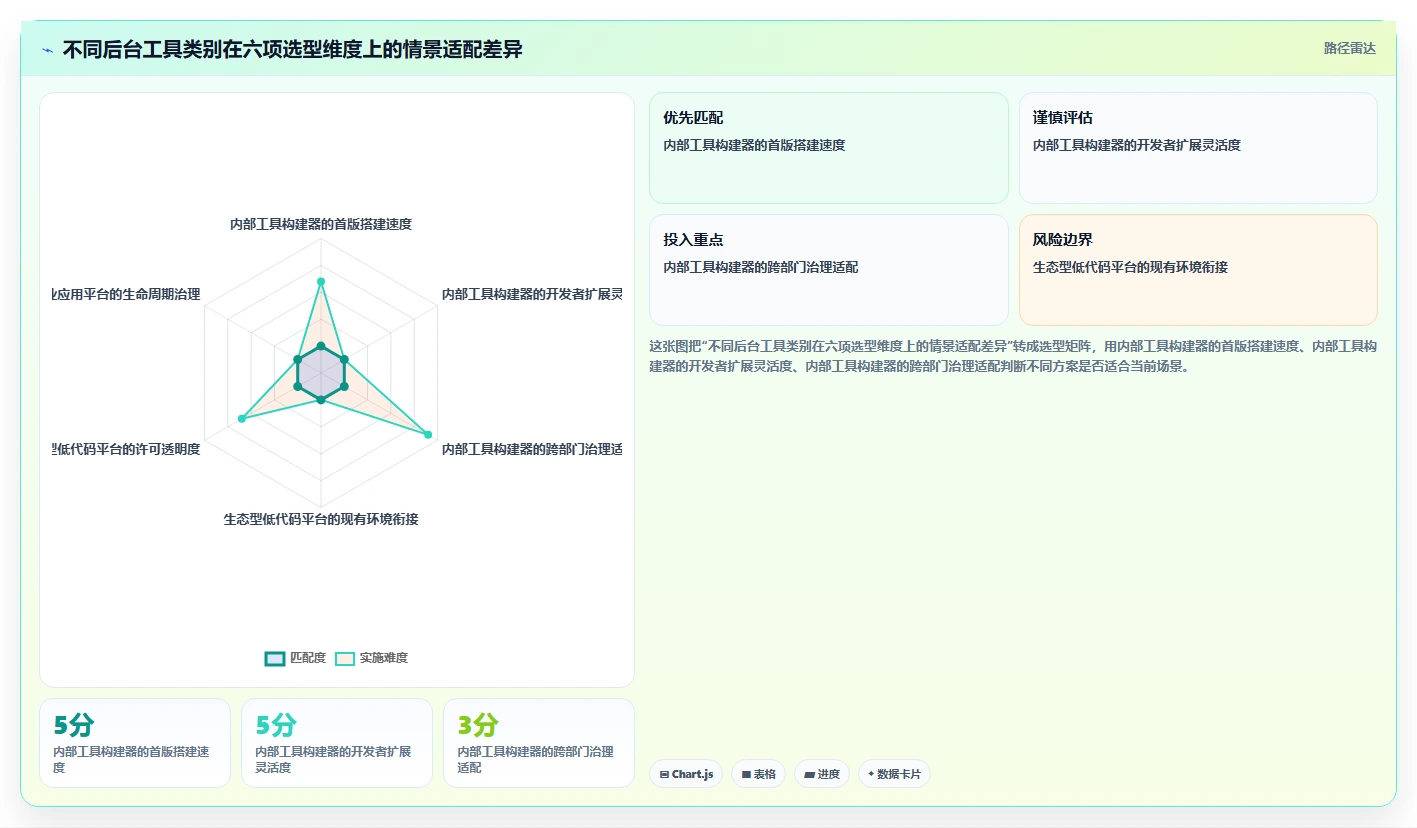Open the 风险边界 card
The height and width of the screenshot is (828, 1417).
[1198, 270]
